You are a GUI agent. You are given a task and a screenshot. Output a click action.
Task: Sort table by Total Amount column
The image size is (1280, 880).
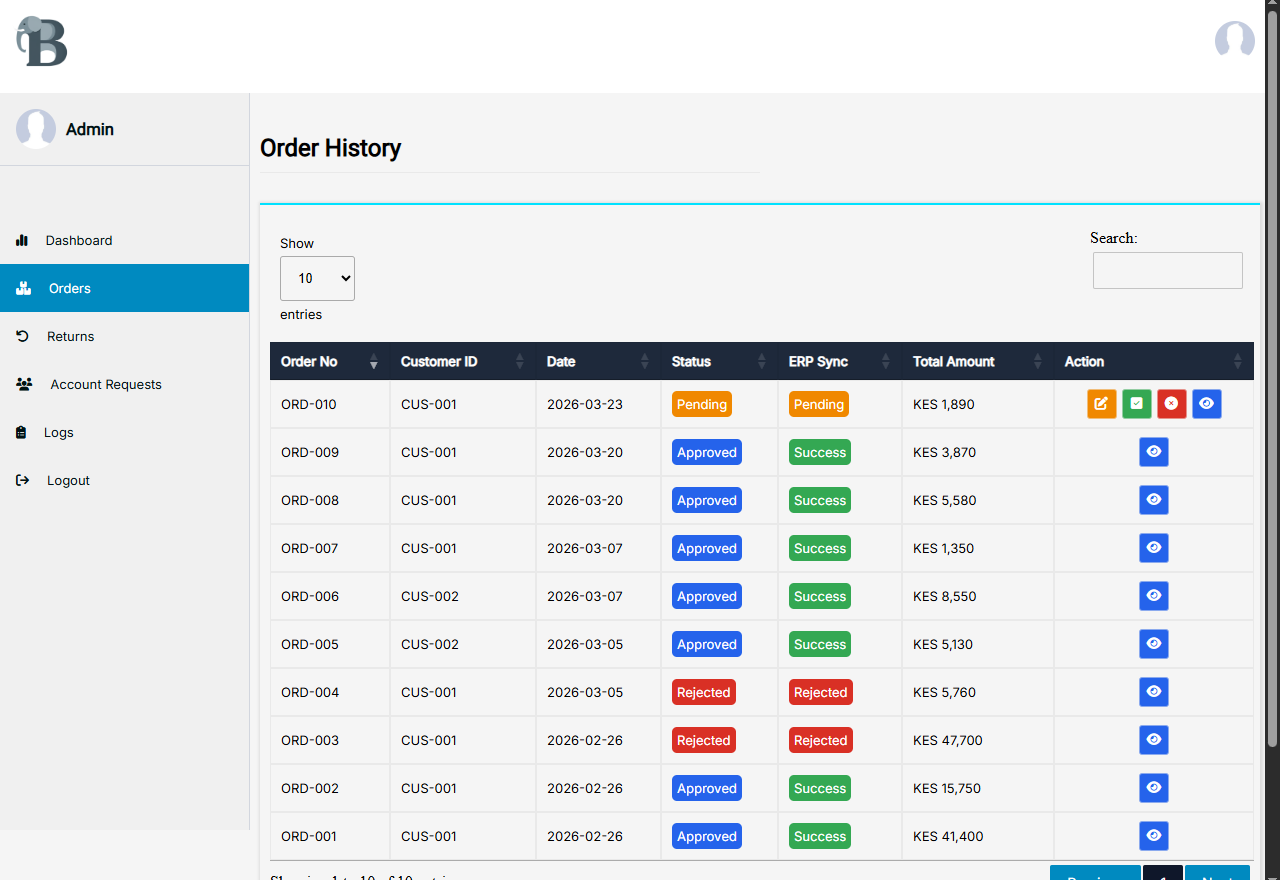(978, 361)
